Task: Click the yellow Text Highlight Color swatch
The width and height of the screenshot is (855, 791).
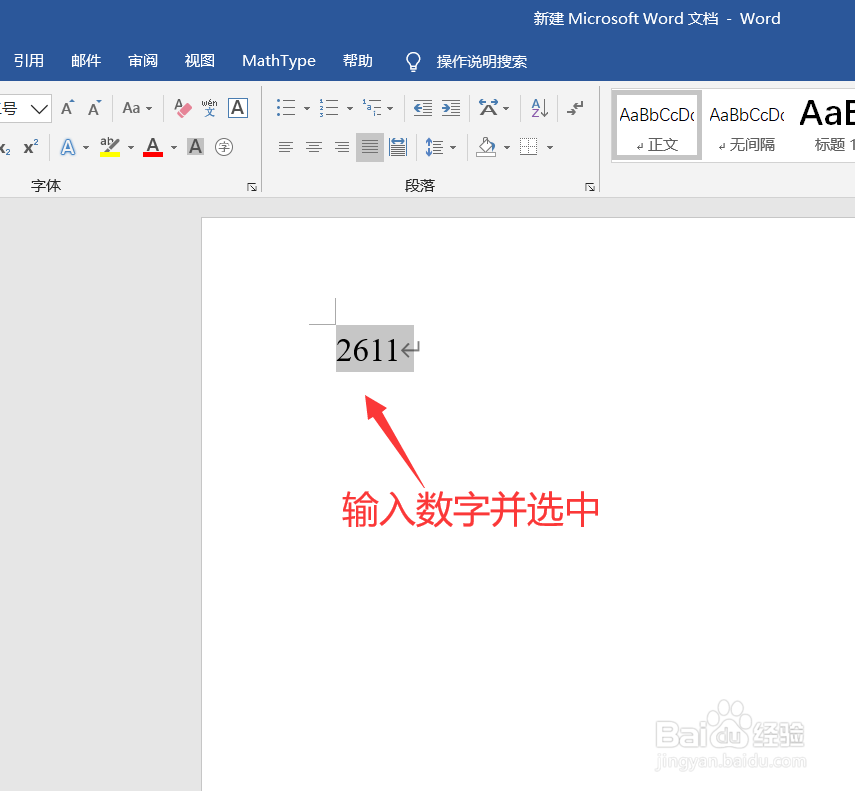Action: point(108,153)
